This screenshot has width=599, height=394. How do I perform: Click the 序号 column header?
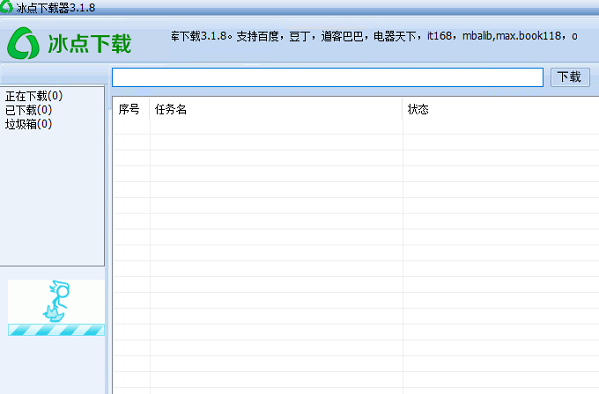[129, 110]
